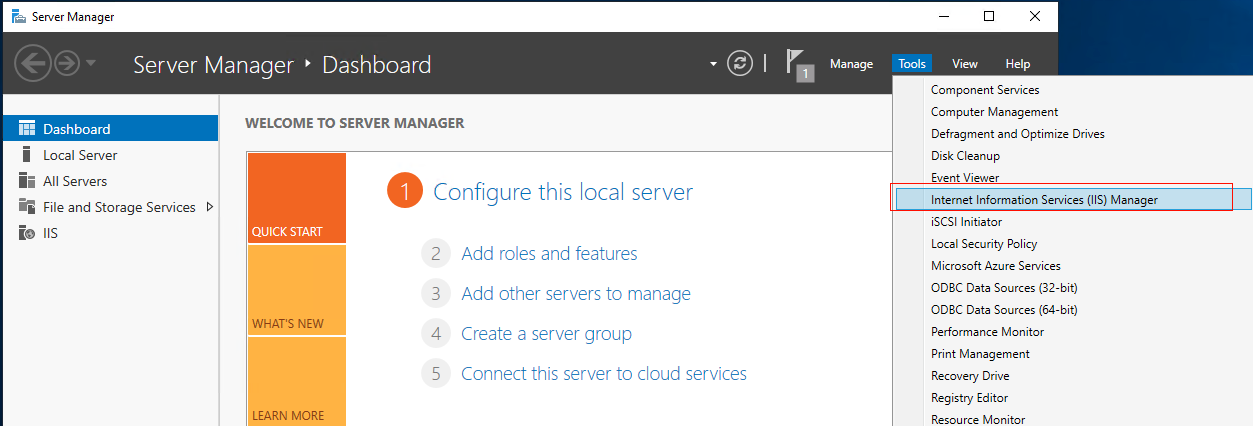Open Defragment and Optimize Drives

pos(1017,134)
